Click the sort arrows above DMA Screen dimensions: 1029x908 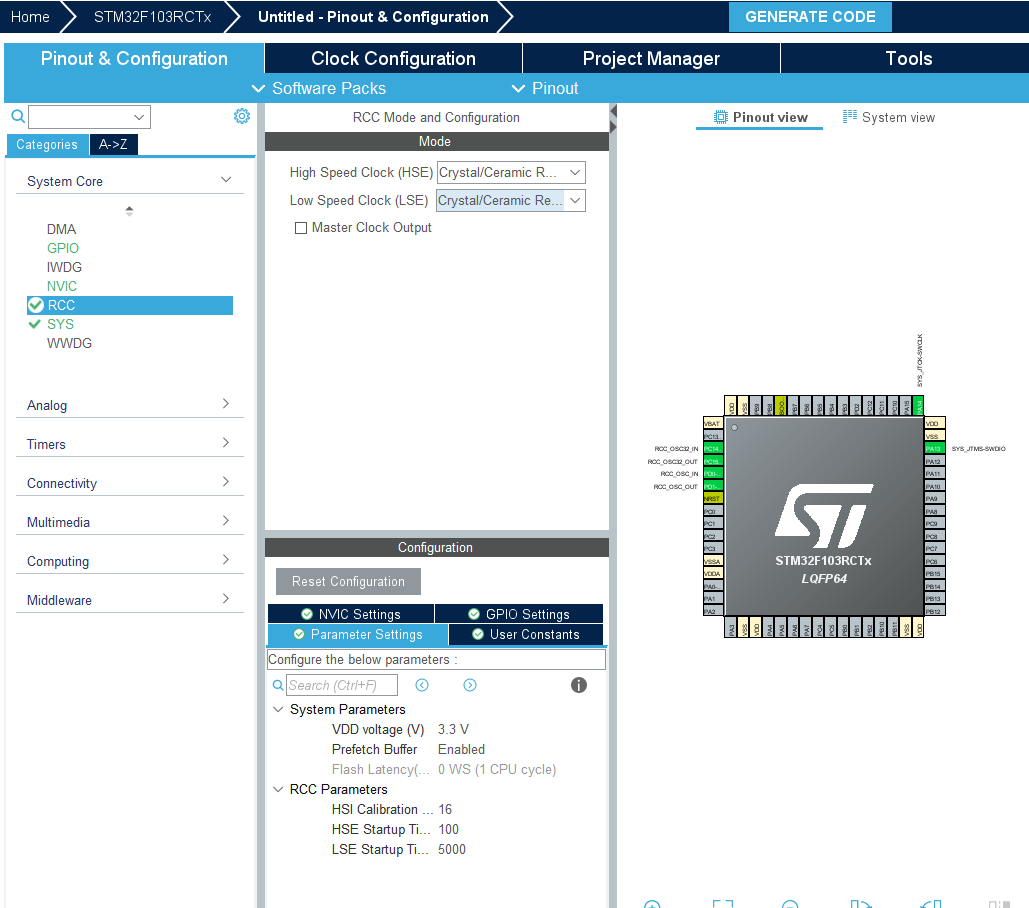(x=129, y=211)
